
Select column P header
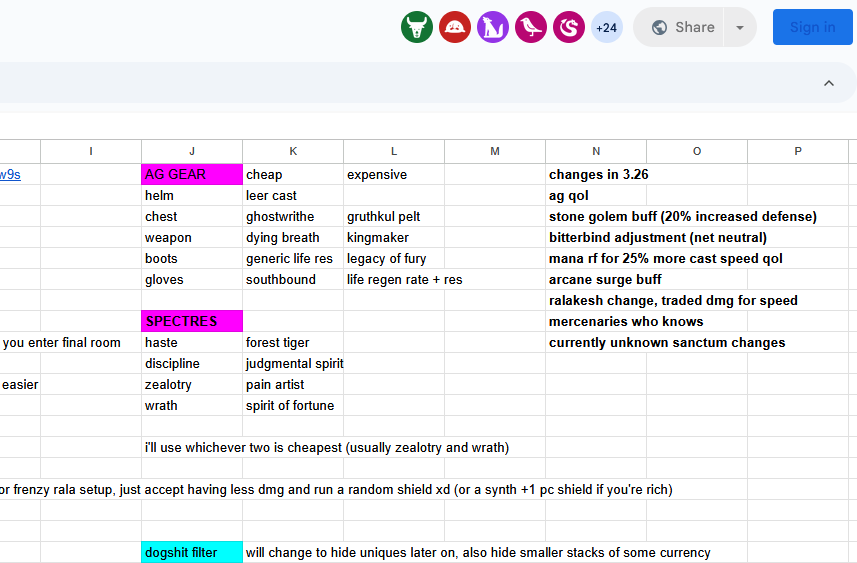(x=798, y=151)
